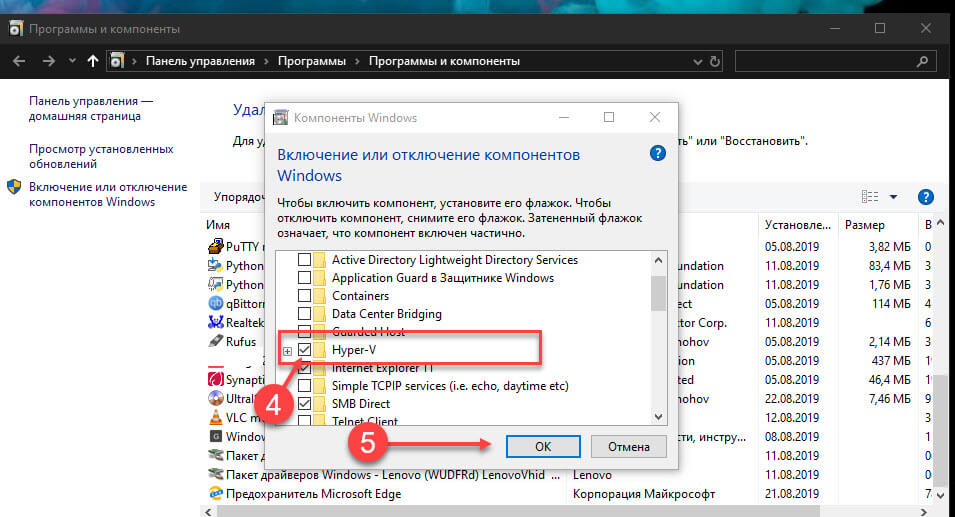
Task: Open the view options dropdown arrow
Action: tap(893, 197)
